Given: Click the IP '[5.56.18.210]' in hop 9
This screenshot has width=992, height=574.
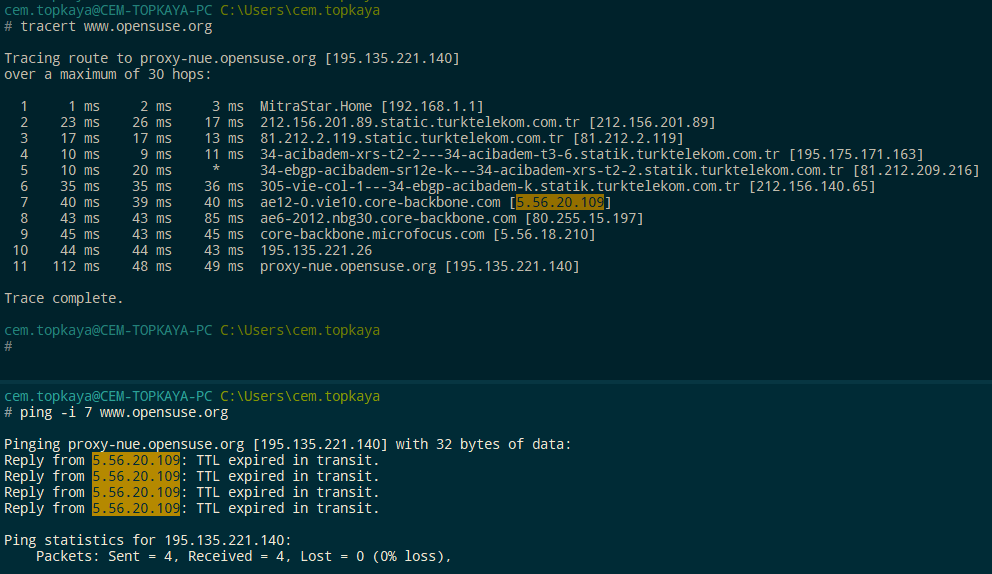Looking at the screenshot, I should point(544,234).
